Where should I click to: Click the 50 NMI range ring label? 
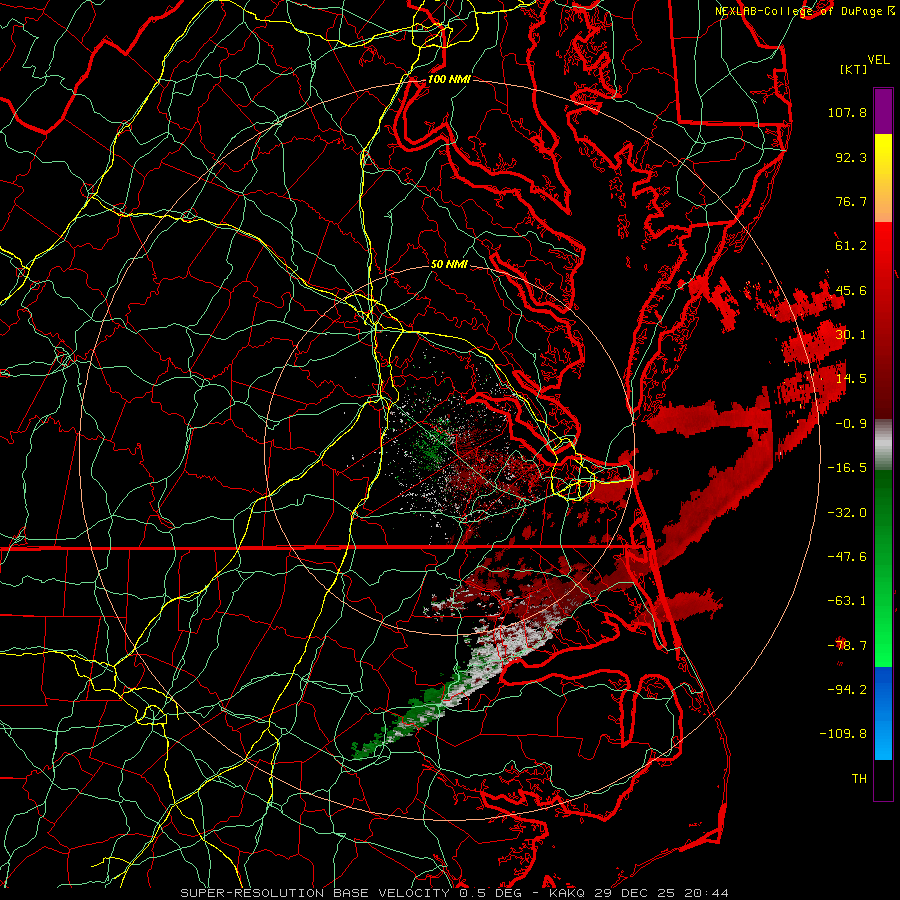(449, 265)
